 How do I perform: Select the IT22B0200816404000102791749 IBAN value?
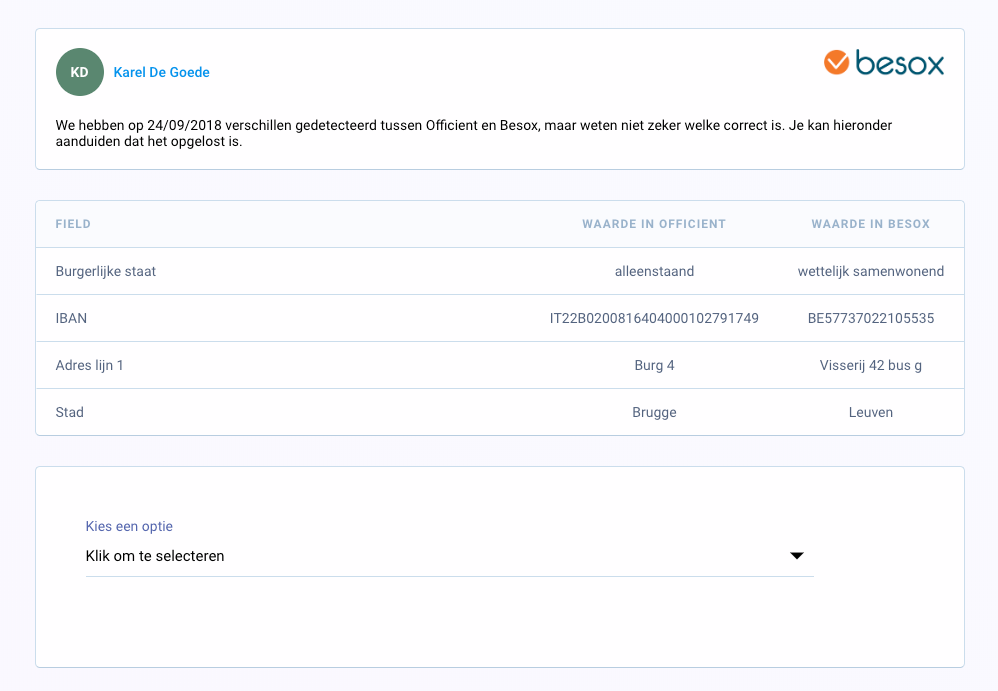654,318
